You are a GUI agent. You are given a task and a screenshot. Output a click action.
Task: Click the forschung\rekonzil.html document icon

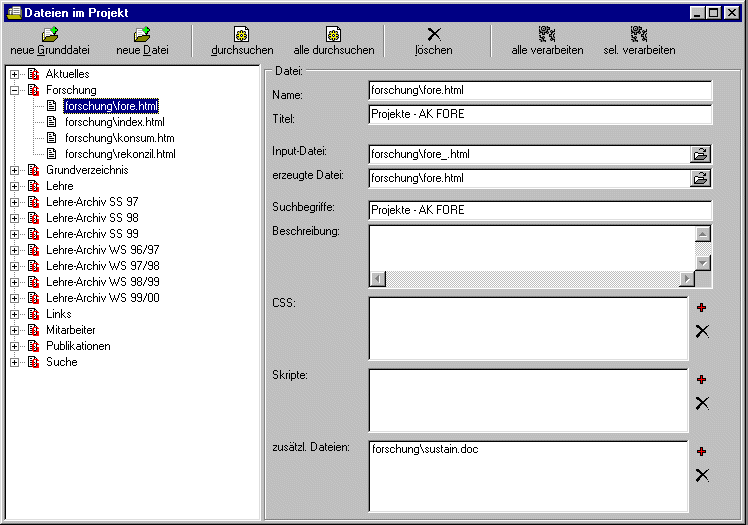52,154
